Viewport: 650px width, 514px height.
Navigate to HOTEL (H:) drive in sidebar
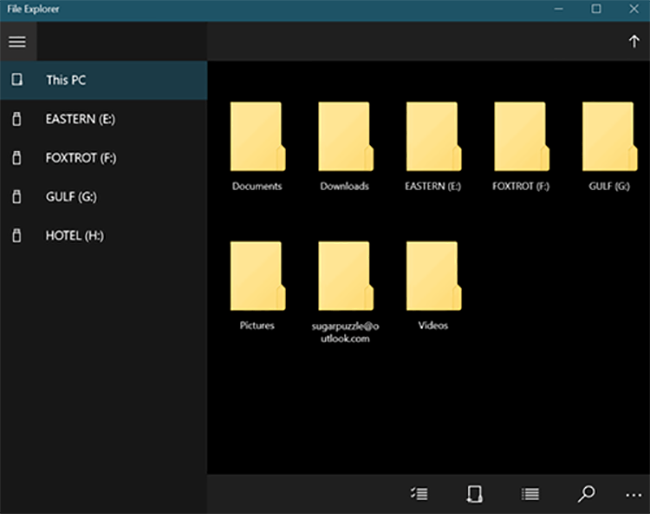(x=74, y=236)
